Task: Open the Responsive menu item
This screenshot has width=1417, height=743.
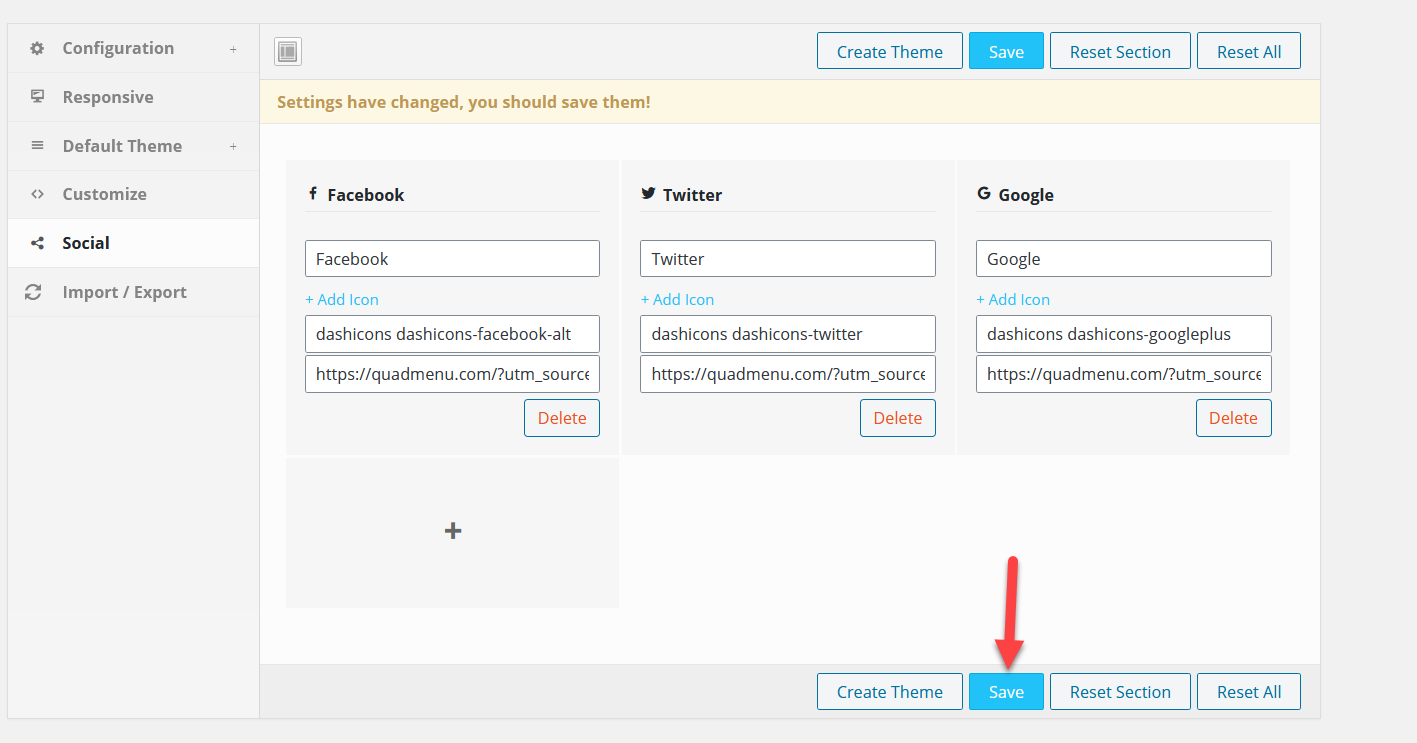Action: coord(133,97)
